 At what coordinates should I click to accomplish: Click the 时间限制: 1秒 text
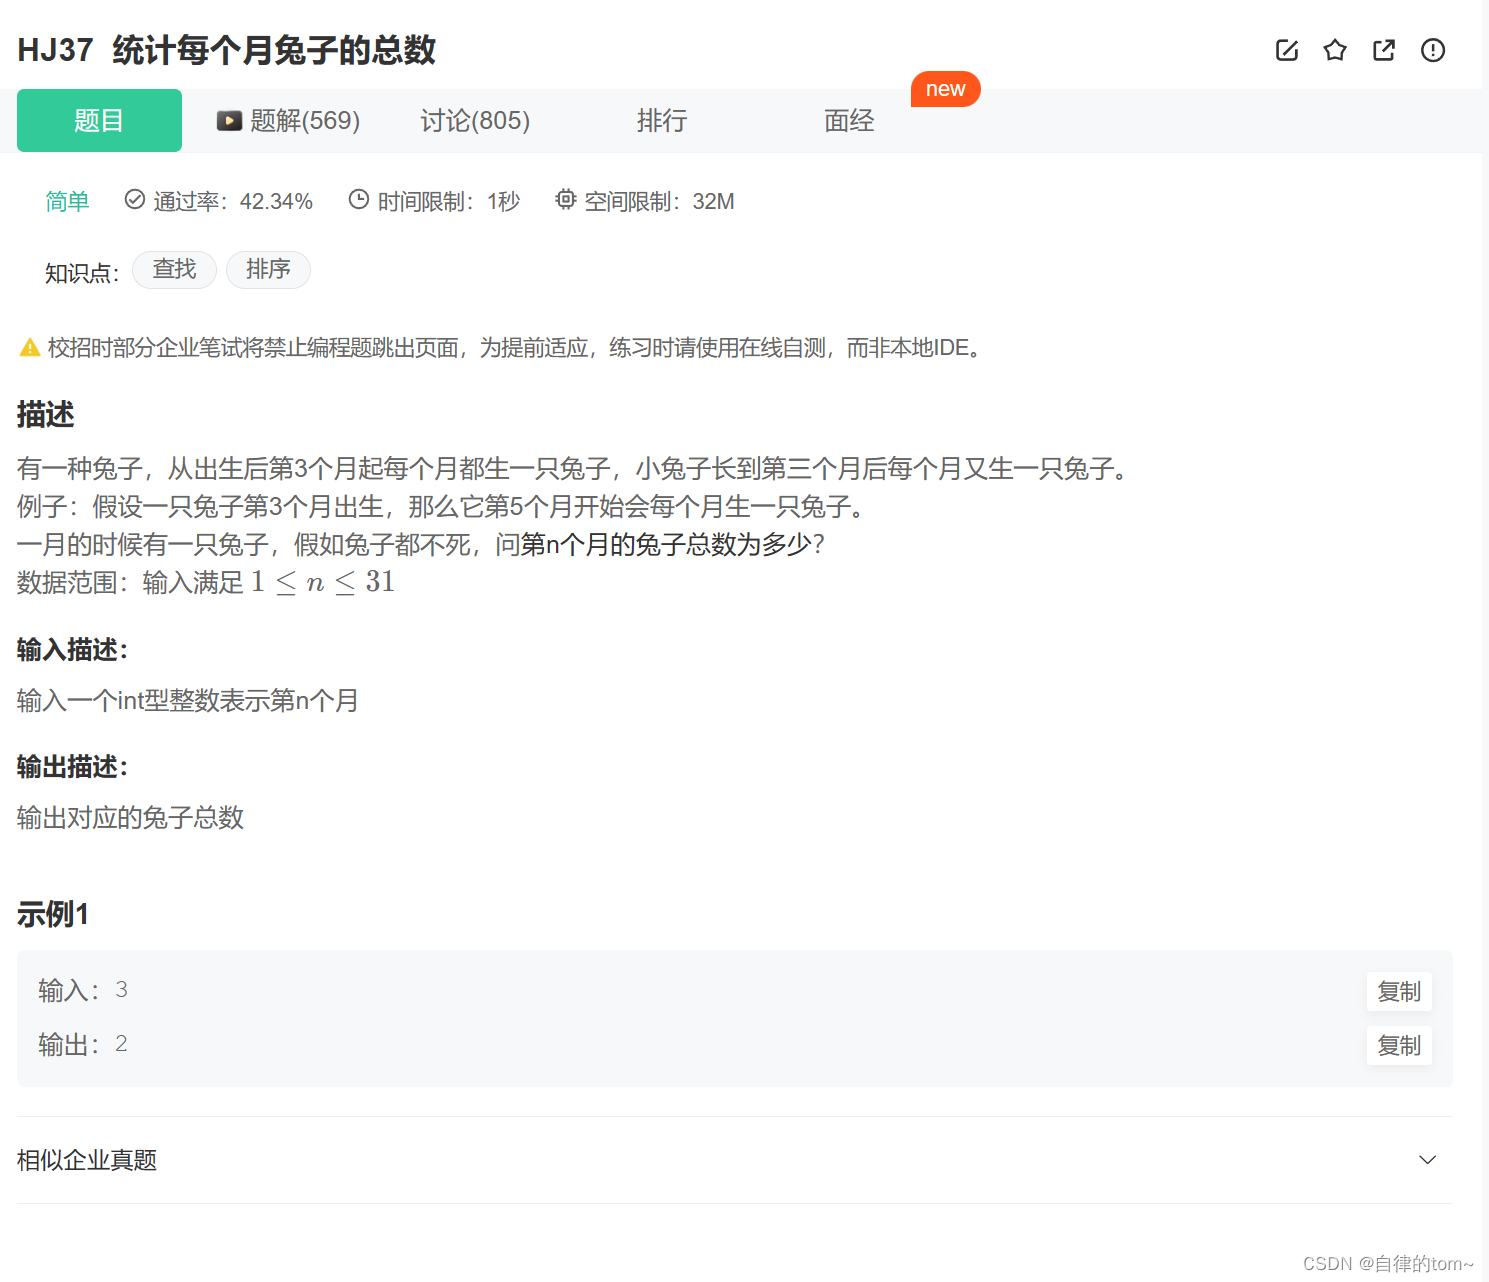tap(449, 202)
